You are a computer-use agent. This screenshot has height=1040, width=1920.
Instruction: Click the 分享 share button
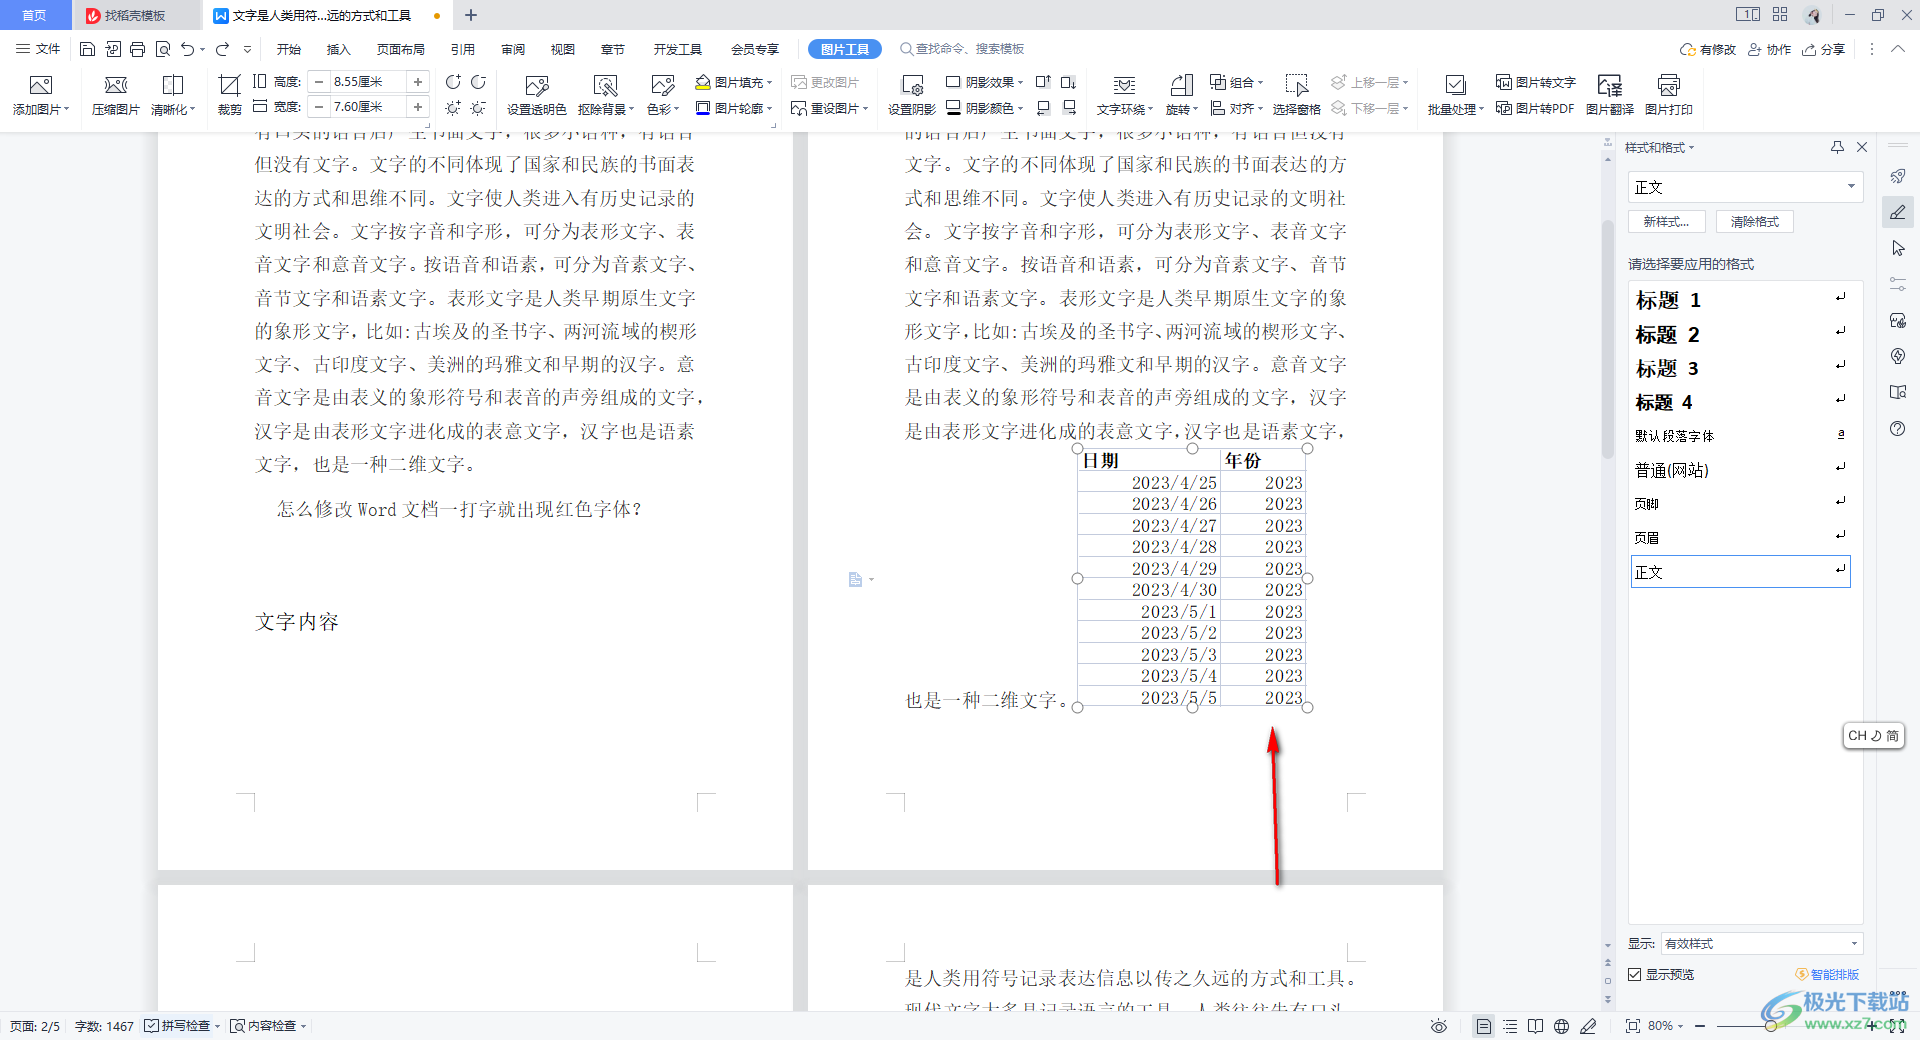1824,49
